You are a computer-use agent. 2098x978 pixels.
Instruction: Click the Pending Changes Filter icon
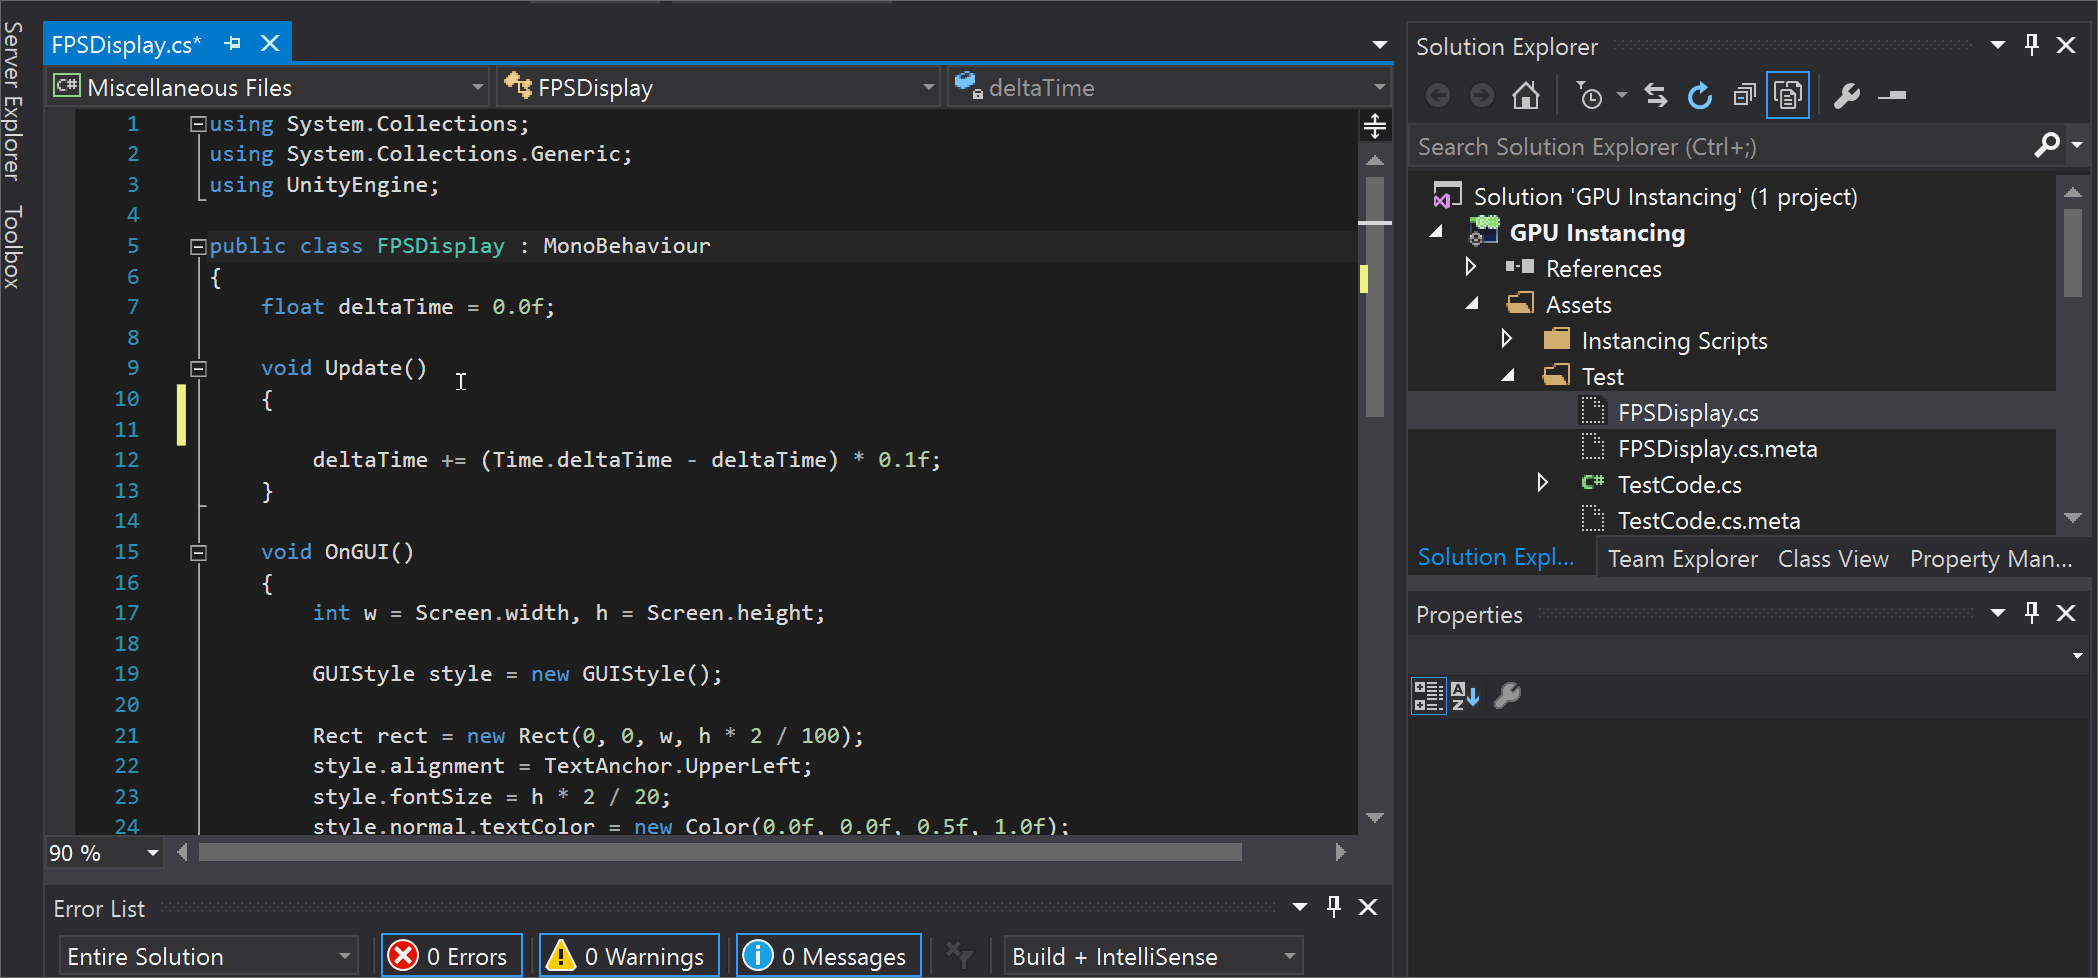pos(1591,95)
